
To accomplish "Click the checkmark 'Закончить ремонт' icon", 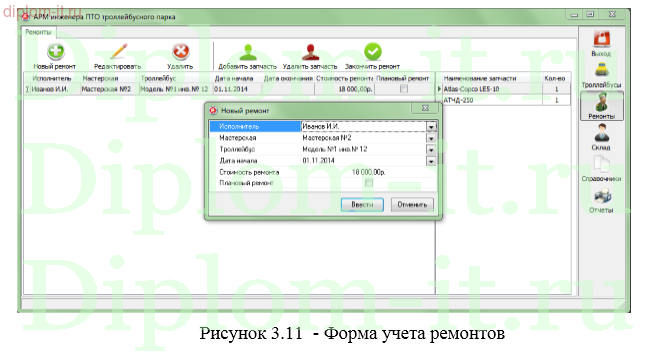I will coord(373,52).
